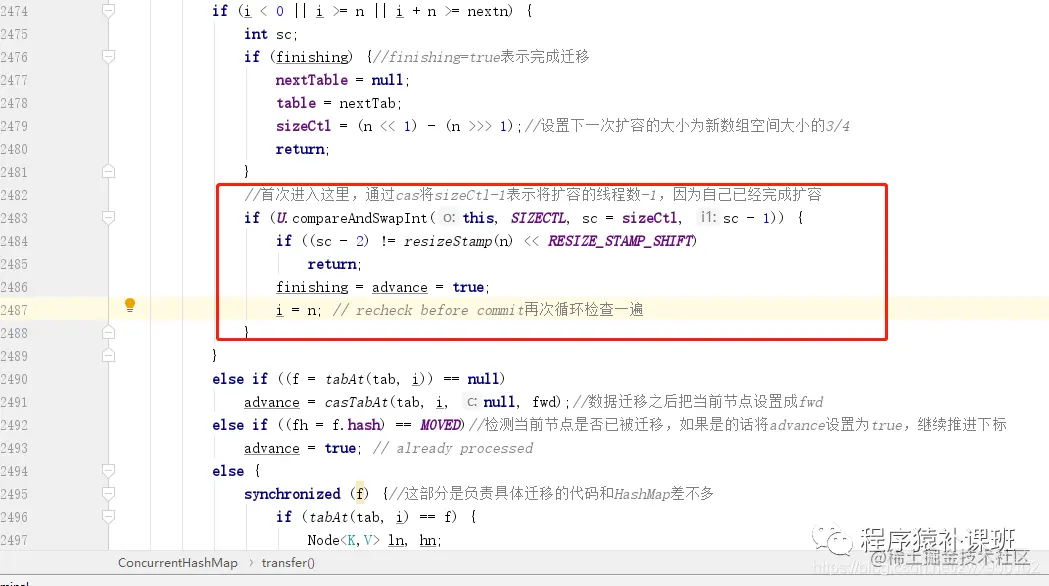Click the RESIZE_STAMP_SHIFT constant on line 2484
Image resolution: width=1049 pixels, height=586 pixels.
tap(621, 241)
